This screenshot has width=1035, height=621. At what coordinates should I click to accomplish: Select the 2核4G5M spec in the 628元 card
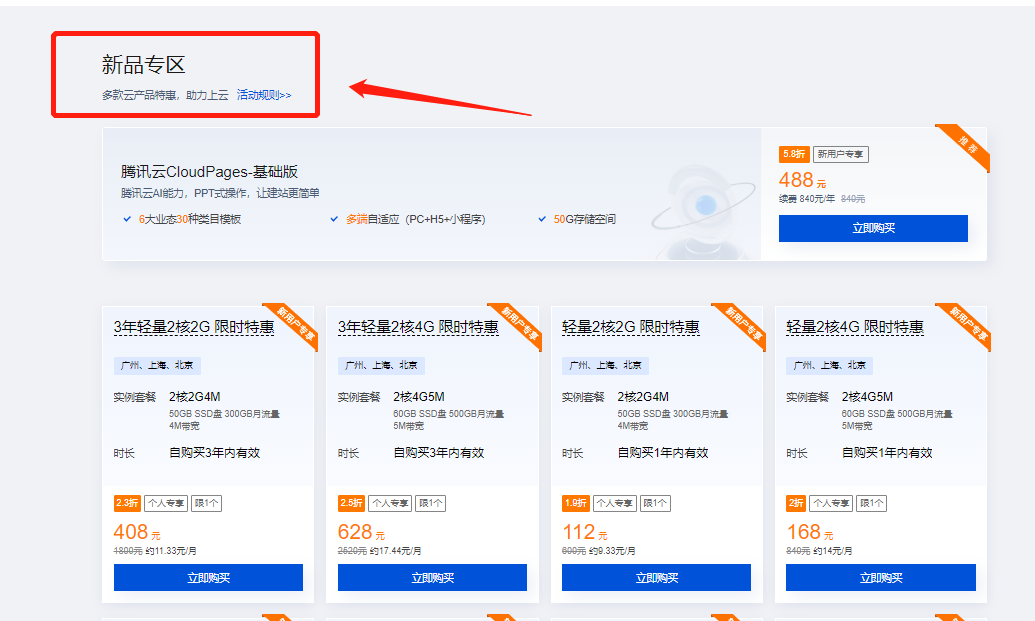click(x=419, y=397)
